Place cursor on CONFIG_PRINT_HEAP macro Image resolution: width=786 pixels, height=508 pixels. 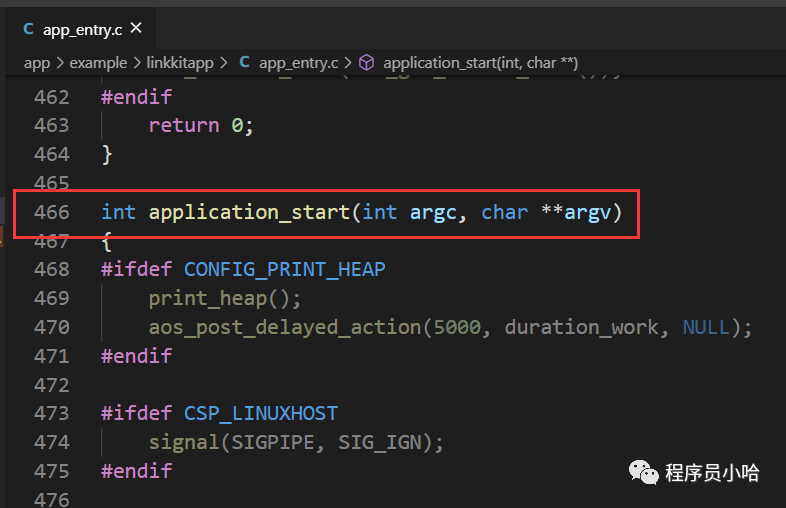pos(284,269)
